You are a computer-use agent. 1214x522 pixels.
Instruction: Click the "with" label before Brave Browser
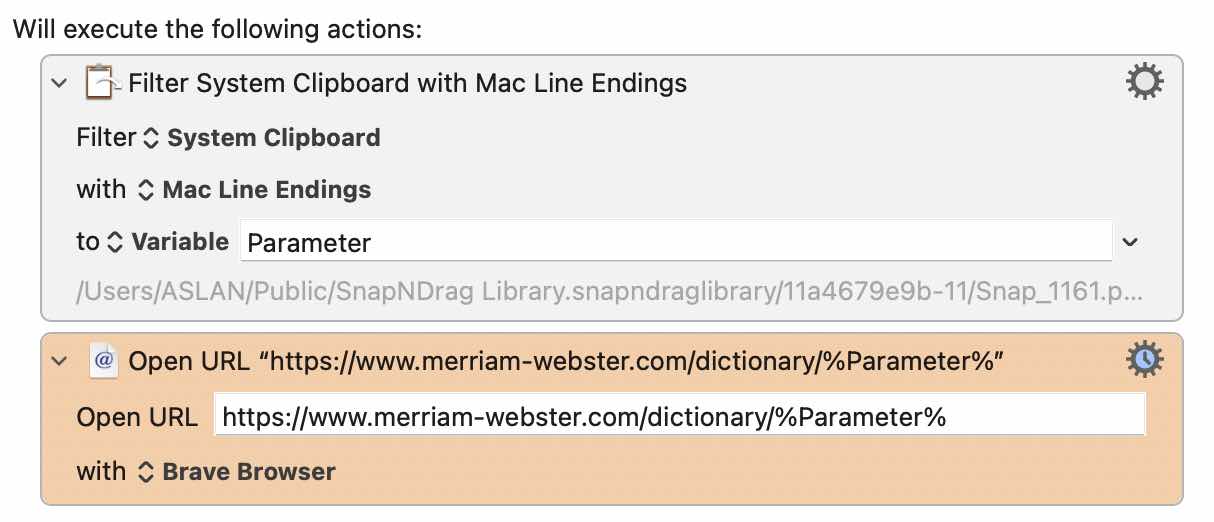click(101, 470)
